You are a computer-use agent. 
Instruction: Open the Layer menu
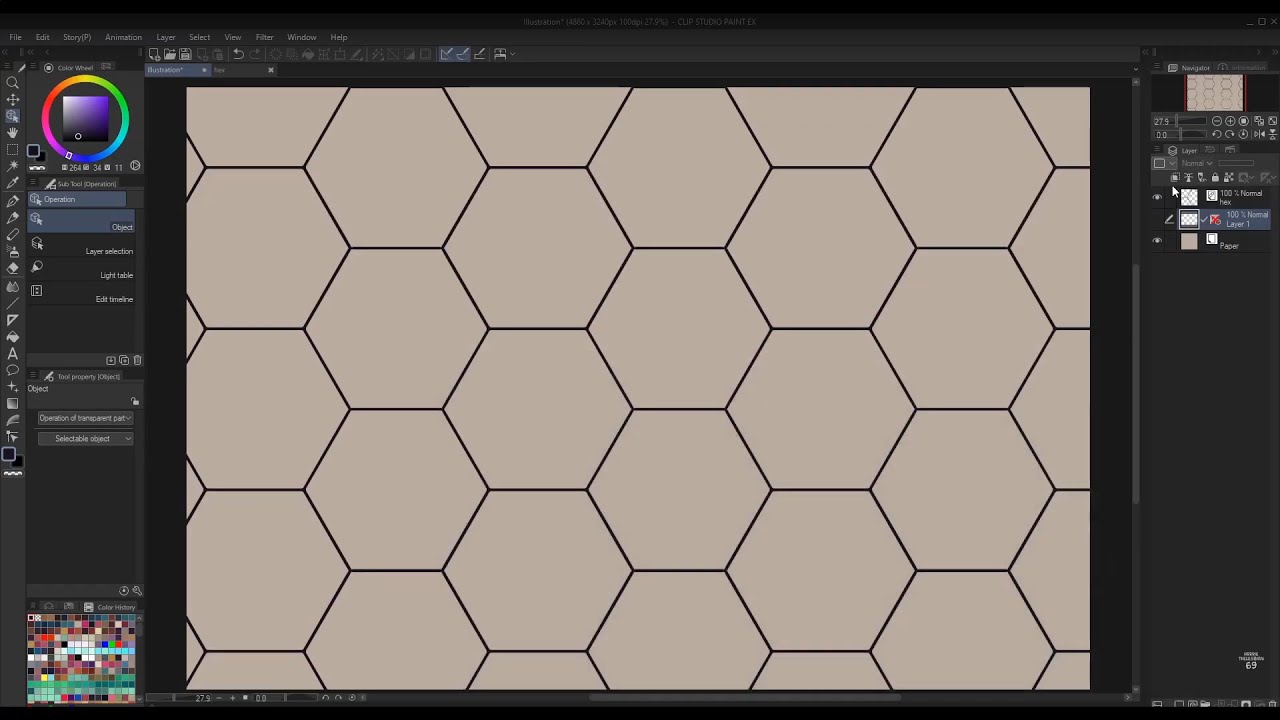coord(166,38)
